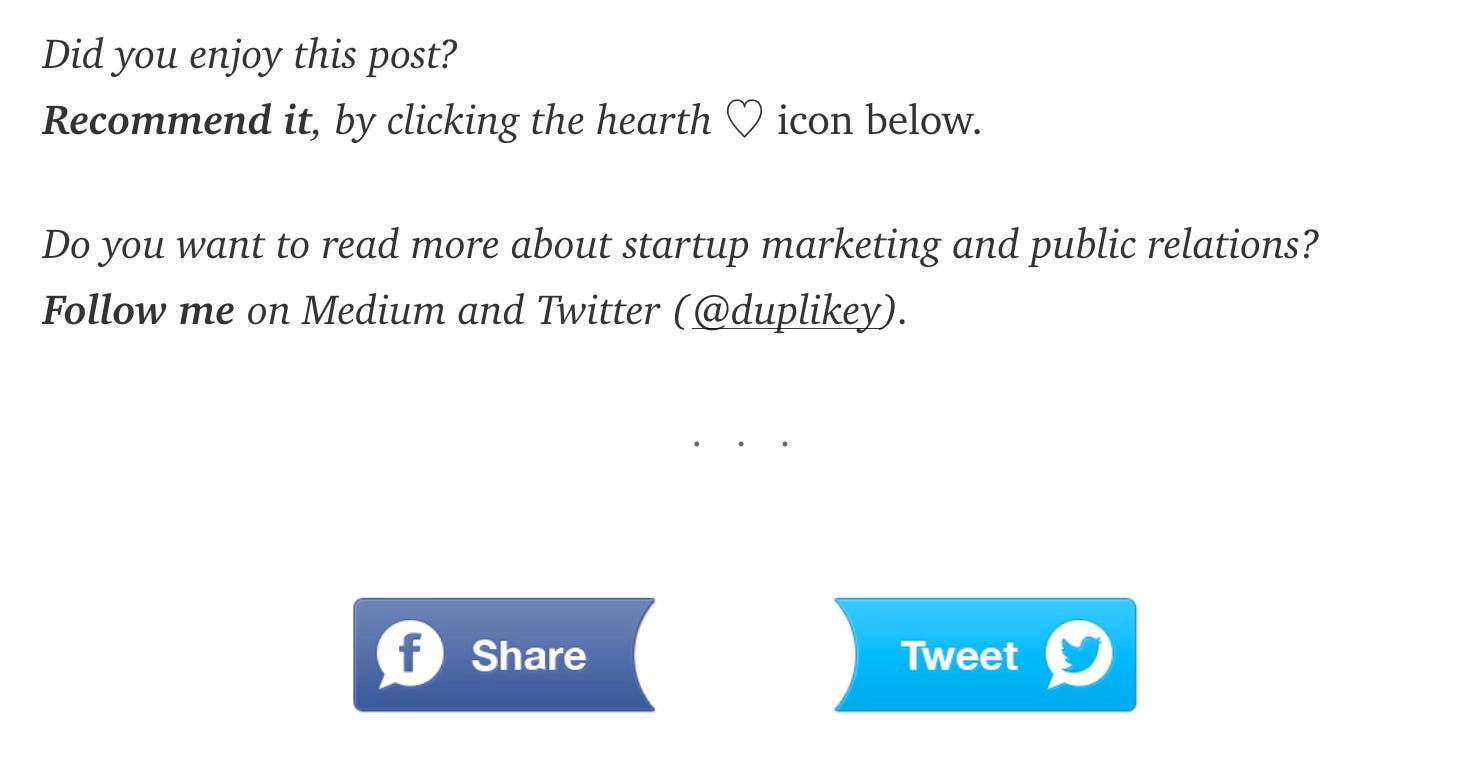1460x768 pixels.
Task: Open the @duplikey Twitter profile link
Action: coord(785,310)
